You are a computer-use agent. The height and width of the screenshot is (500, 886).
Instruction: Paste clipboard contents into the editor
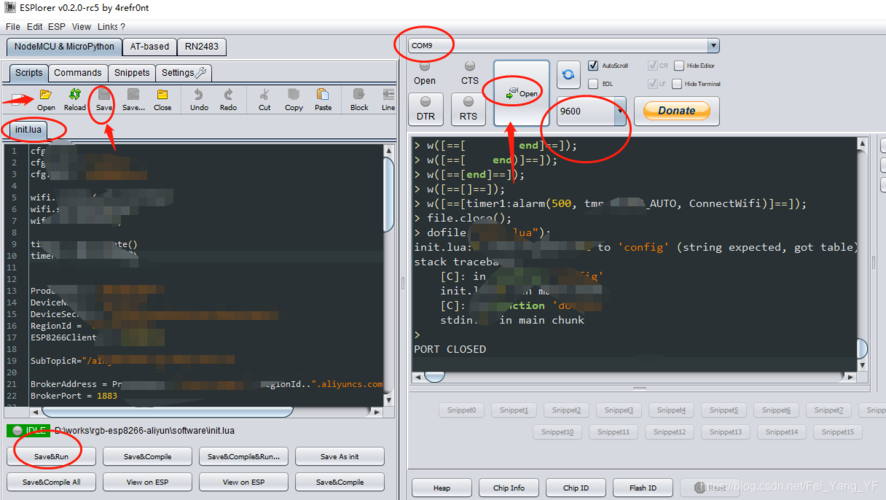click(x=323, y=99)
